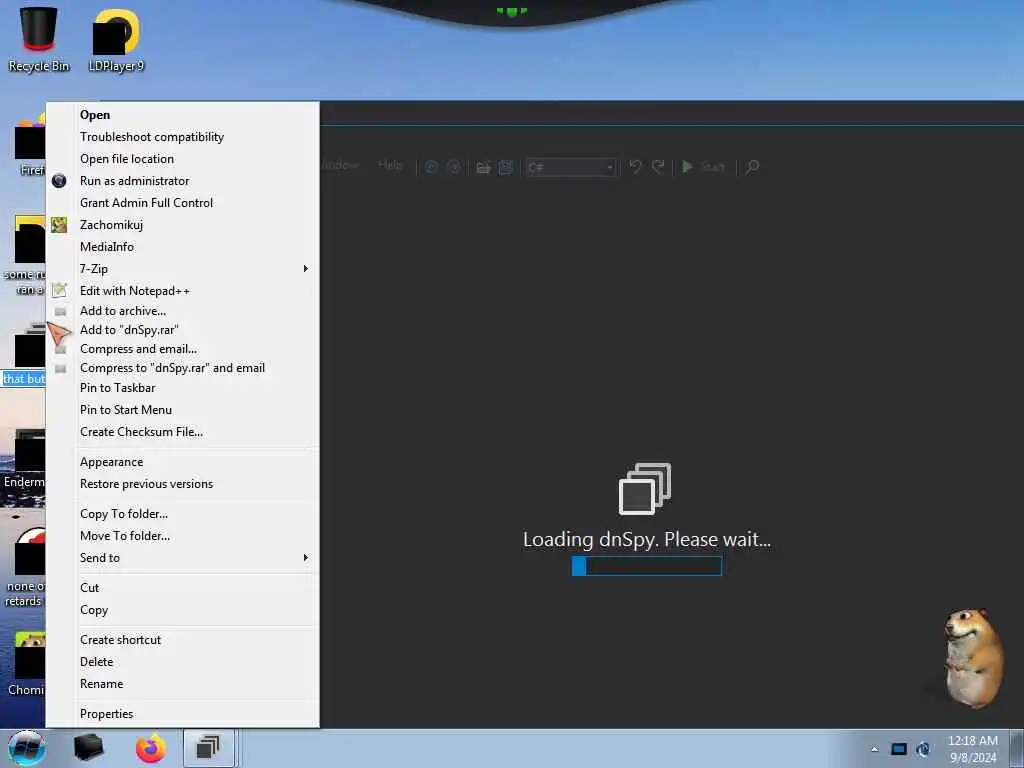Click the green indicator on top dock bar
The width and height of the screenshot is (1024, 768).
511,12
